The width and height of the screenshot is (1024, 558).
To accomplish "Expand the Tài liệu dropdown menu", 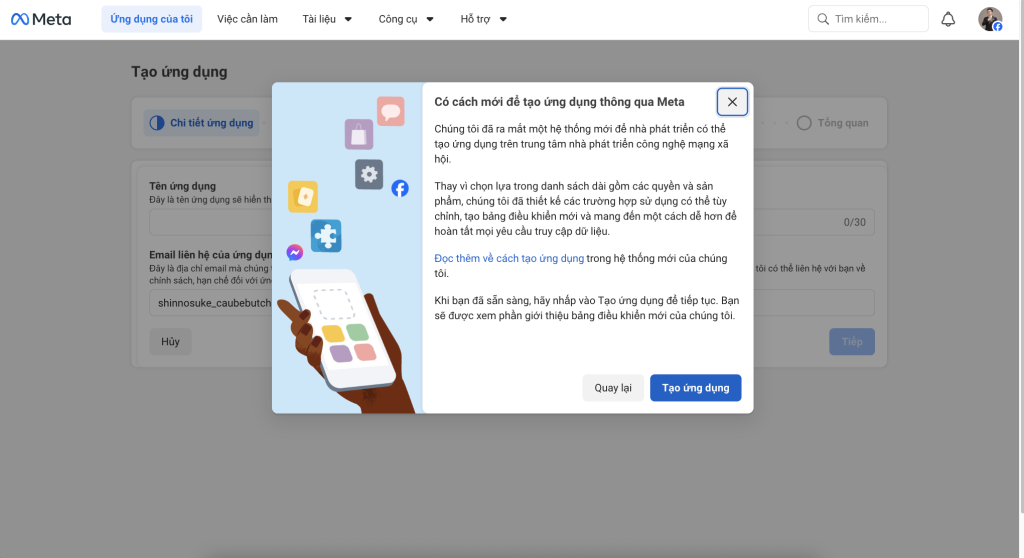I will click(326, 19).
